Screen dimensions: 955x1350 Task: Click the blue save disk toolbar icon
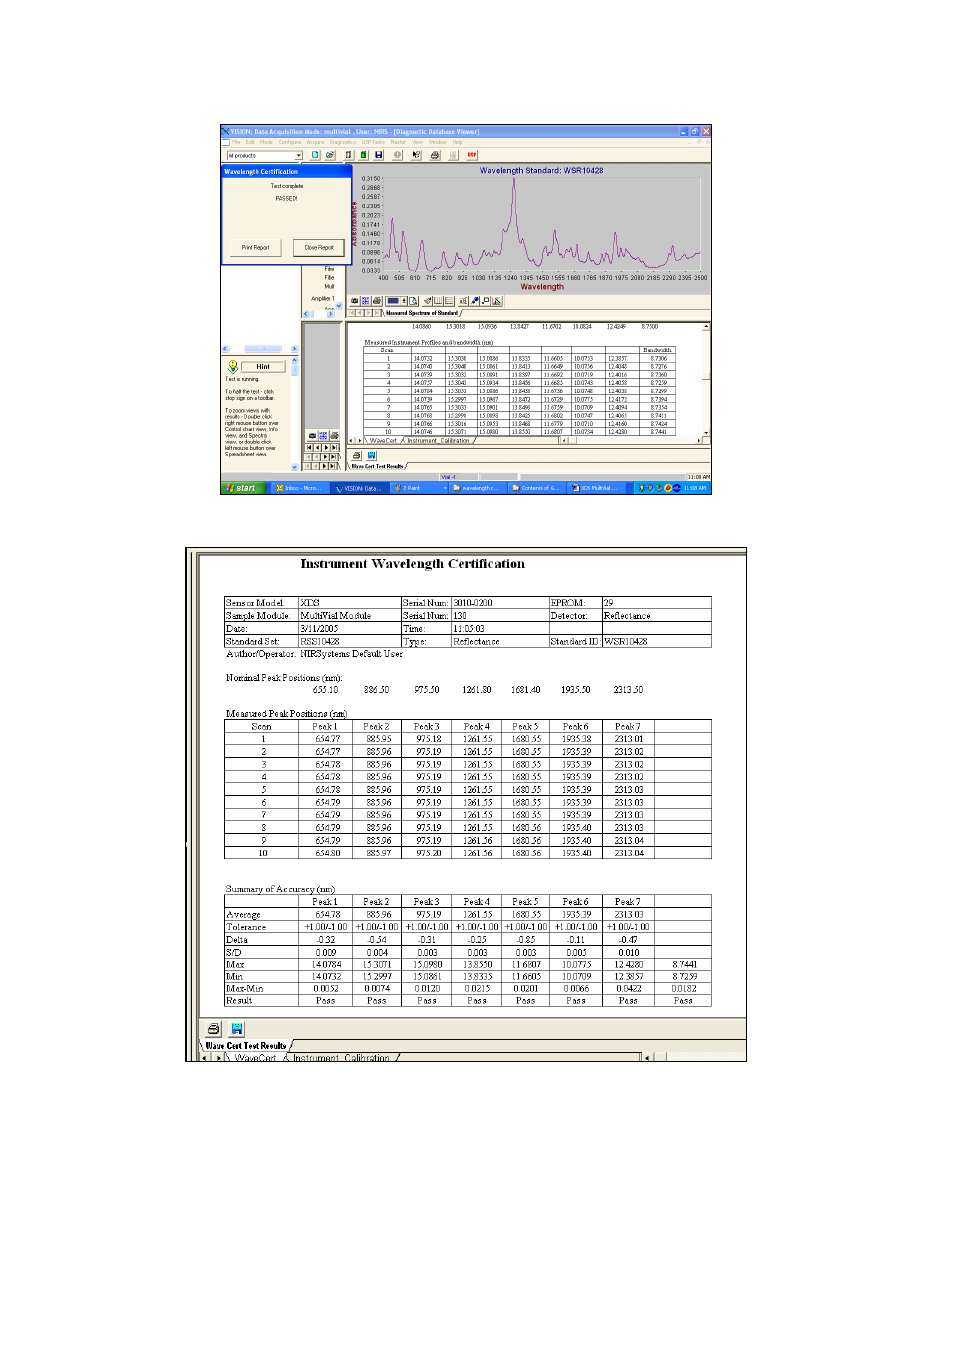379,155
